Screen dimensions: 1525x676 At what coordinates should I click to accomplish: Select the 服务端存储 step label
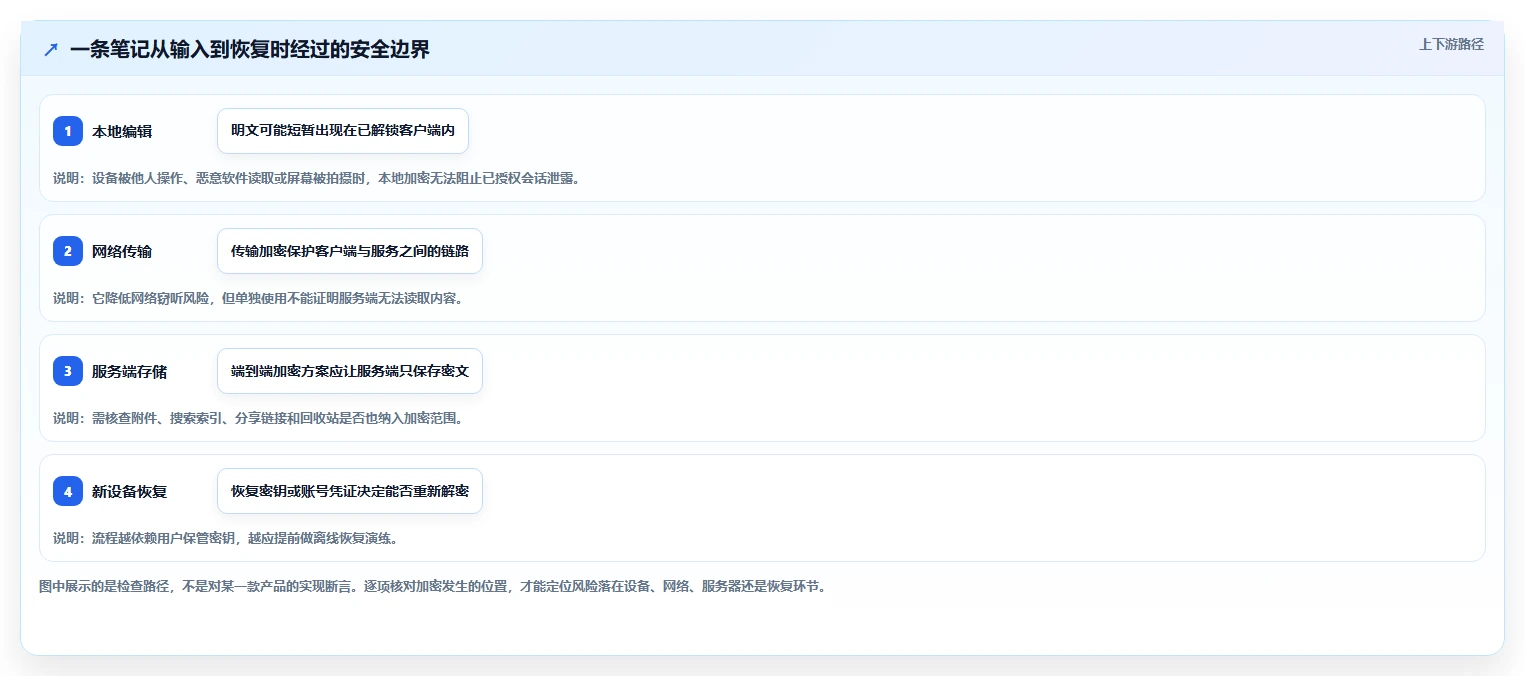pos(130,371)
